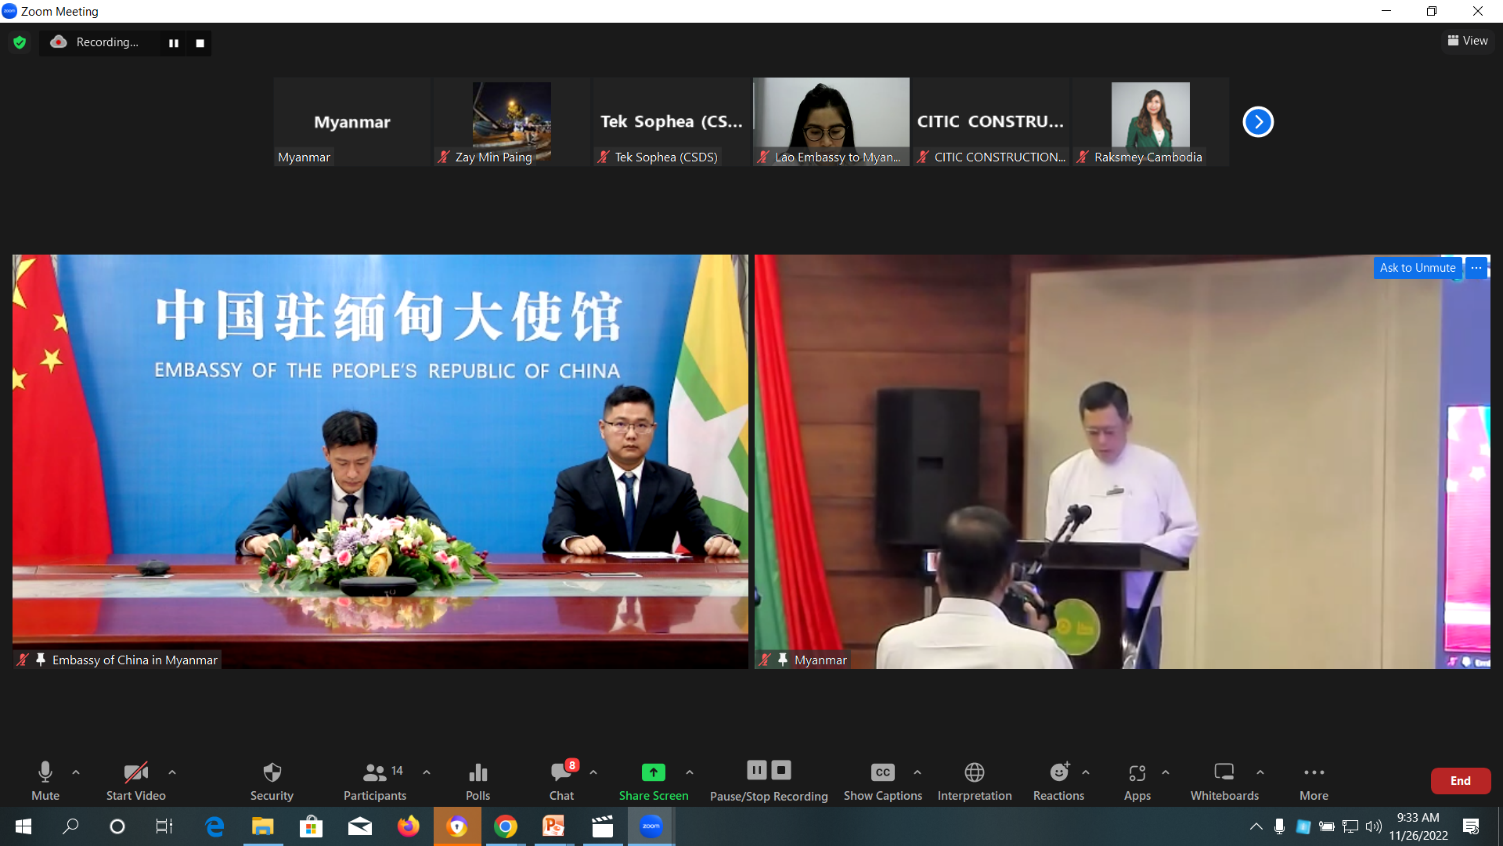Viewport: 1503px width, 846px height.
Task: Open the Chat panel
Action: click(x=562, y=781)
